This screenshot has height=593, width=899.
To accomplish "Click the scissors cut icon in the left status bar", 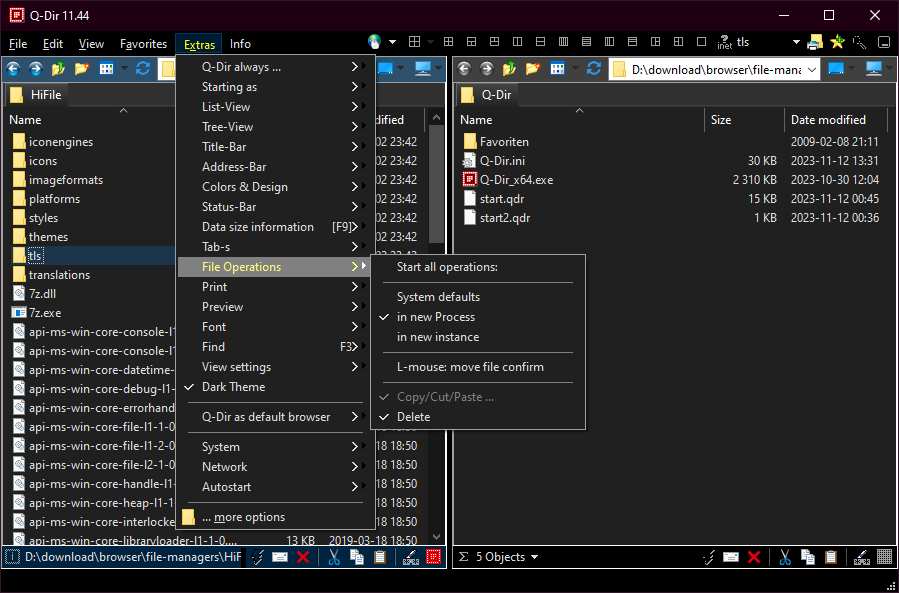I will (x=334, y=557).
